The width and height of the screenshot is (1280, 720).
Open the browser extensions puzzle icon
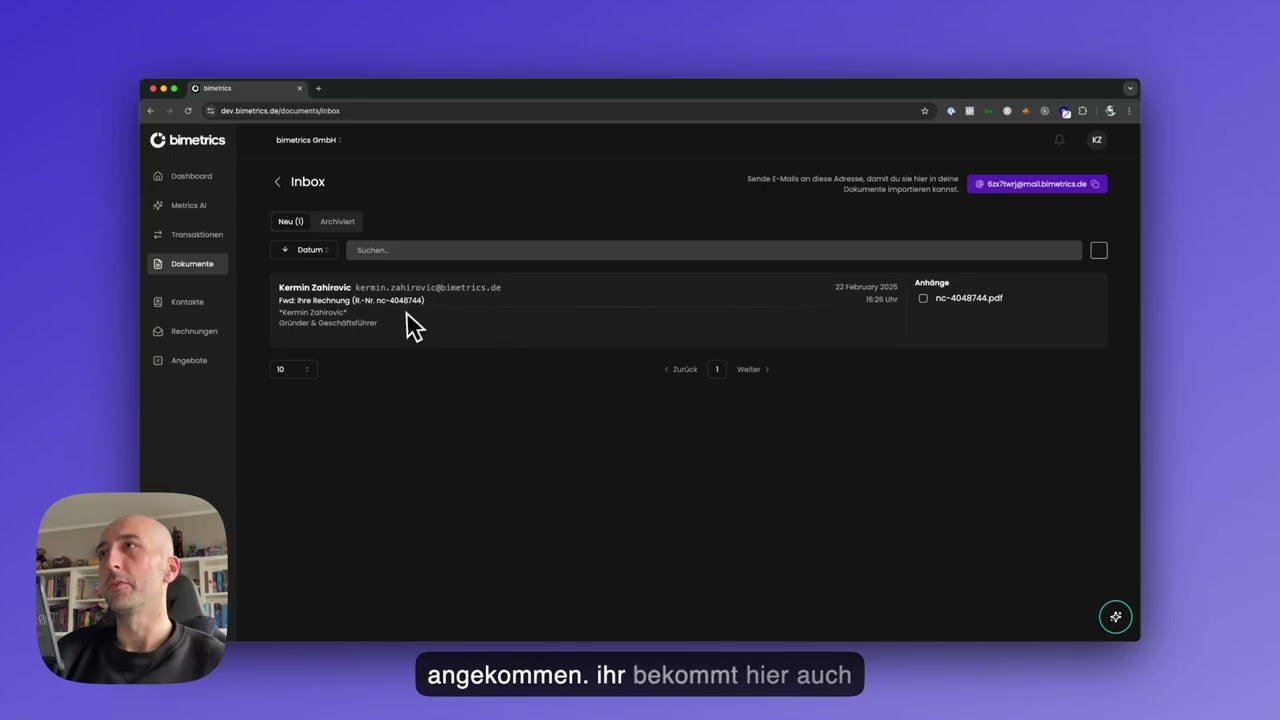(1082, 111)
